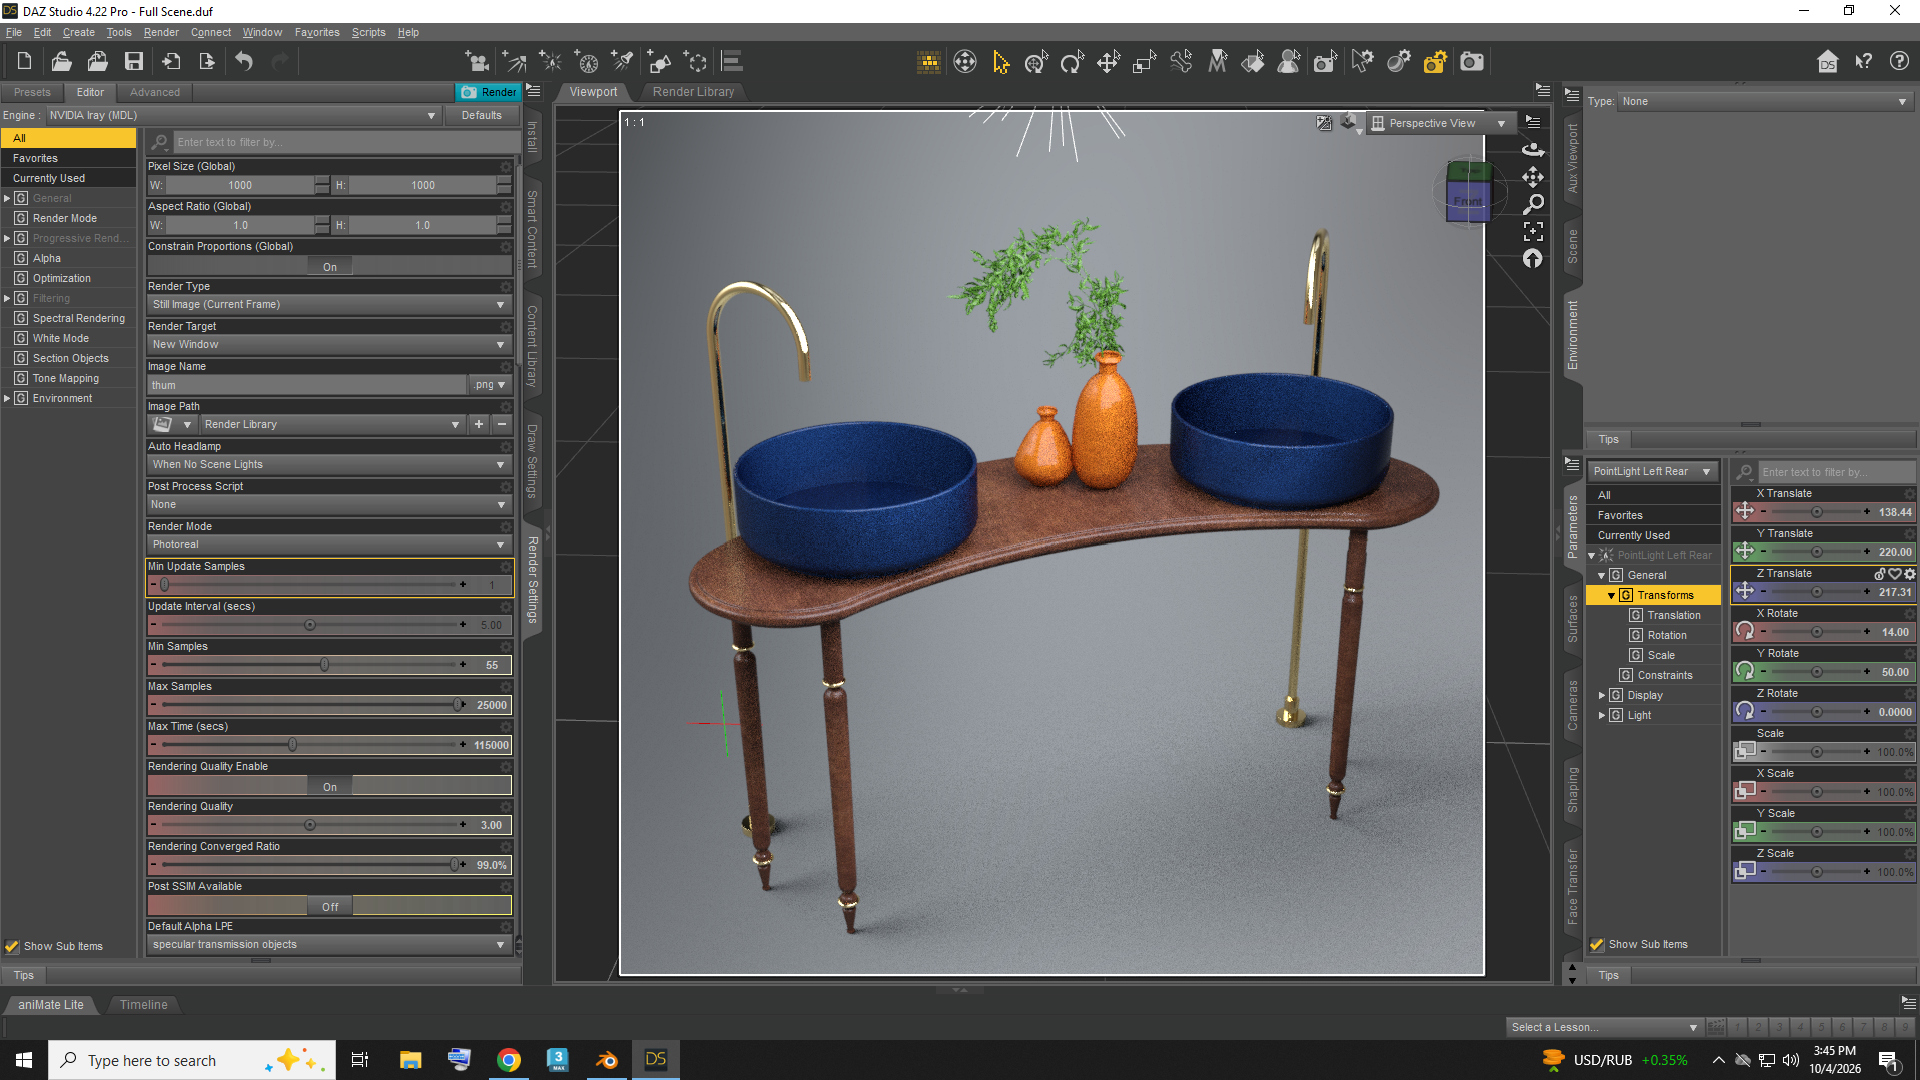Open a file using the open folder icon
1920x1080 pixels.
click(x=61, y=62)
